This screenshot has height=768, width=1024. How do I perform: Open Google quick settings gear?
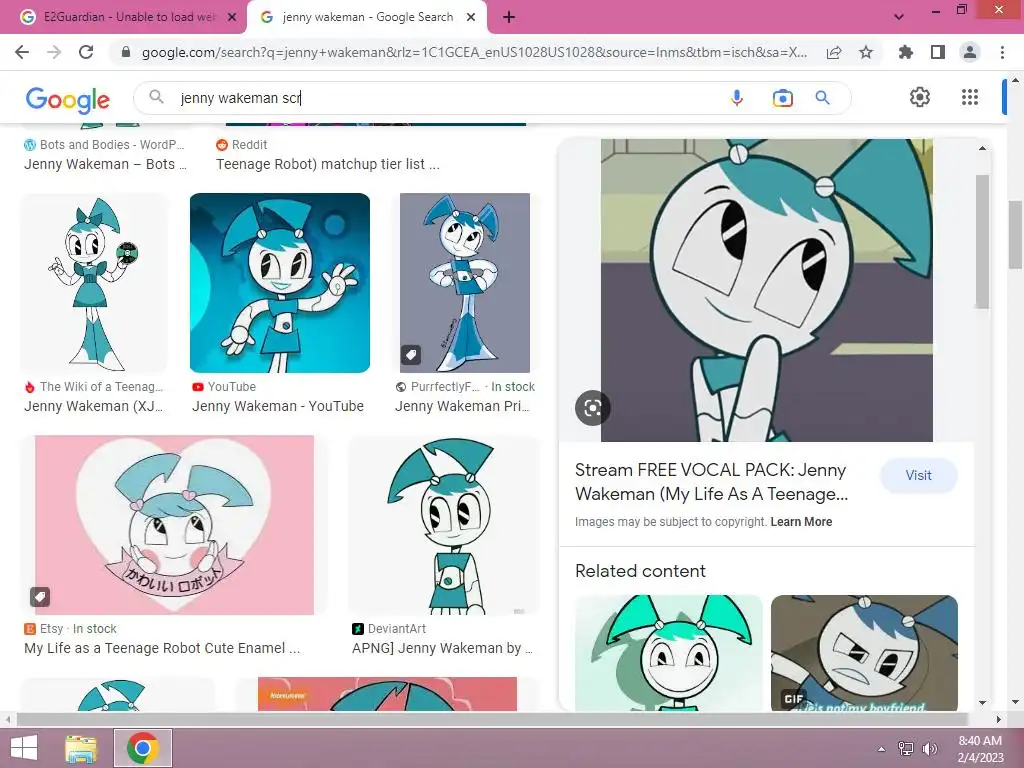click(920, 97)
